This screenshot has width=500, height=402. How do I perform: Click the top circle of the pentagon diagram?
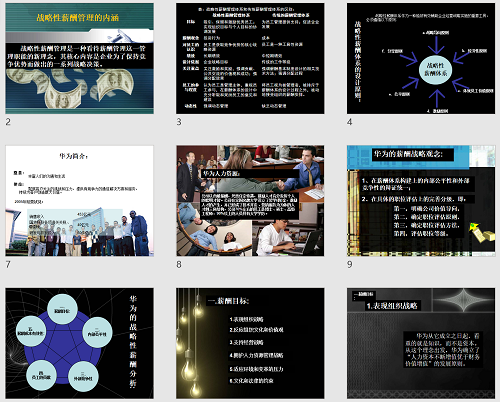pos(63,309)
